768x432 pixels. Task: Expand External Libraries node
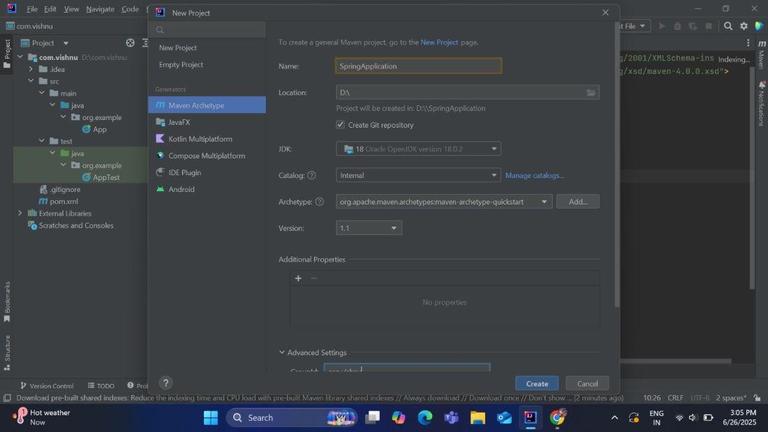(20, 214)
